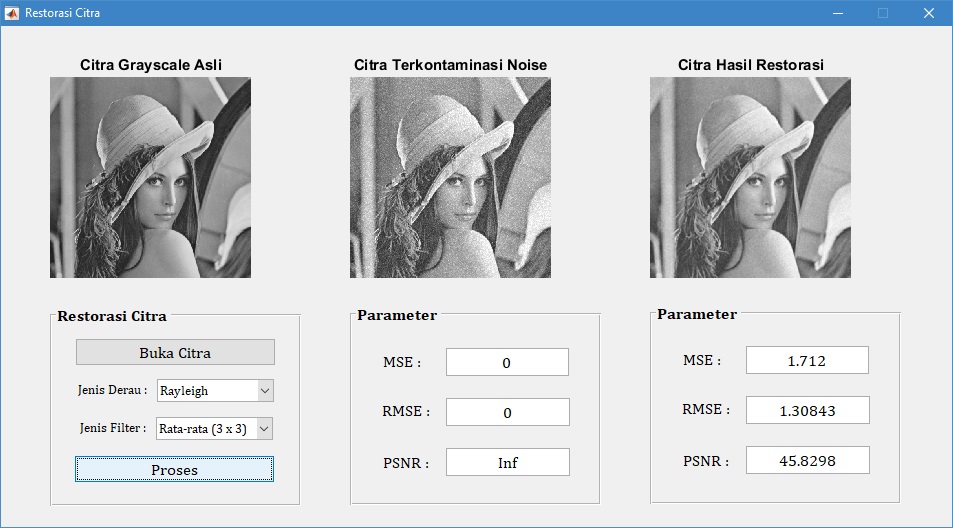
Task: Open the Jenis Derau dropdown
Action: click(215, 390)
